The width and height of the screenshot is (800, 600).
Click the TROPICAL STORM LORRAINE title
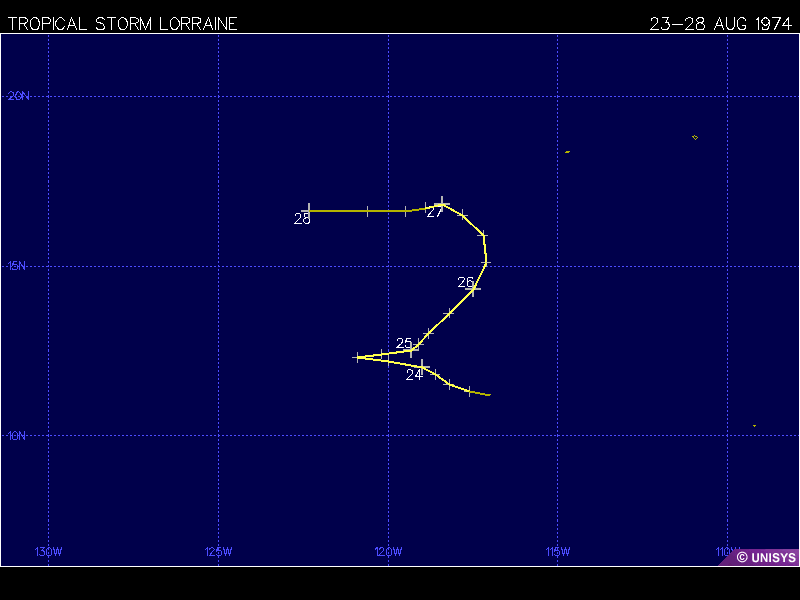[x=122, y=24]
